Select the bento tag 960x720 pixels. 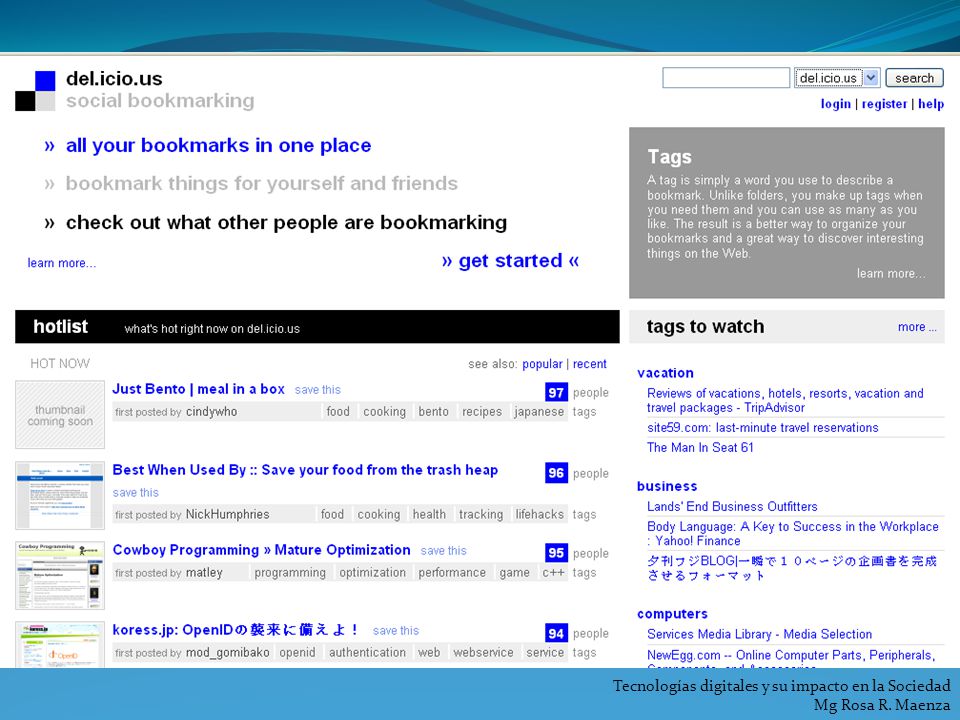(x=433, y=412)
